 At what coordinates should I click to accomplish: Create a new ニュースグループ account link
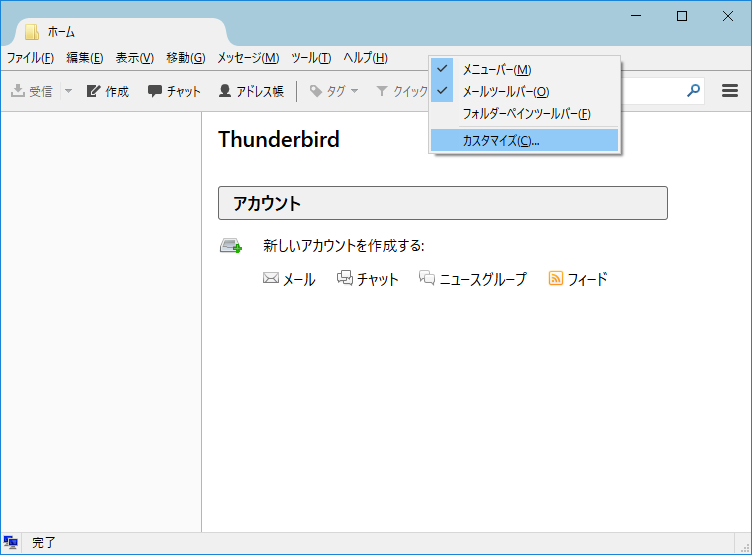(x=483, y=279)
